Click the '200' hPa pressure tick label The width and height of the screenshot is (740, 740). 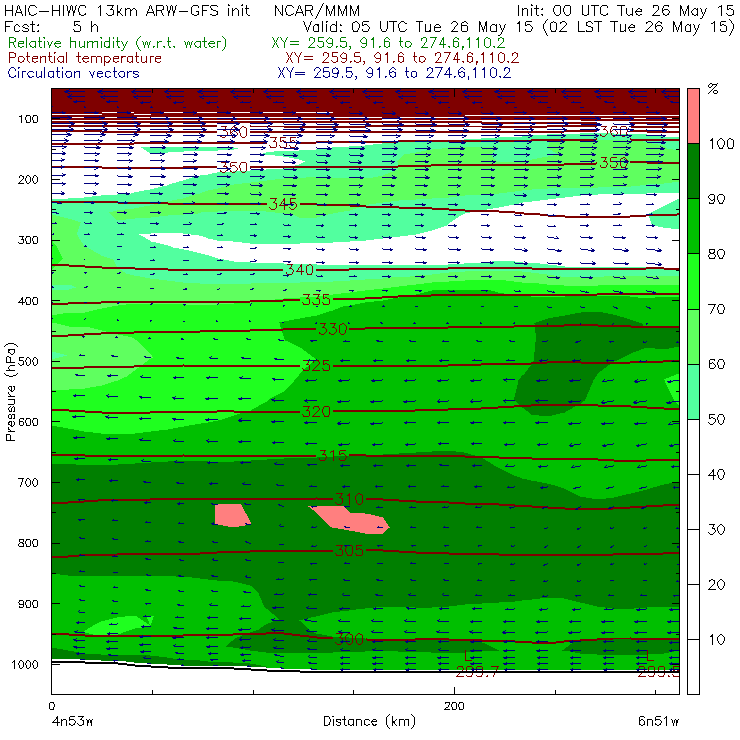tap(28, 179)
